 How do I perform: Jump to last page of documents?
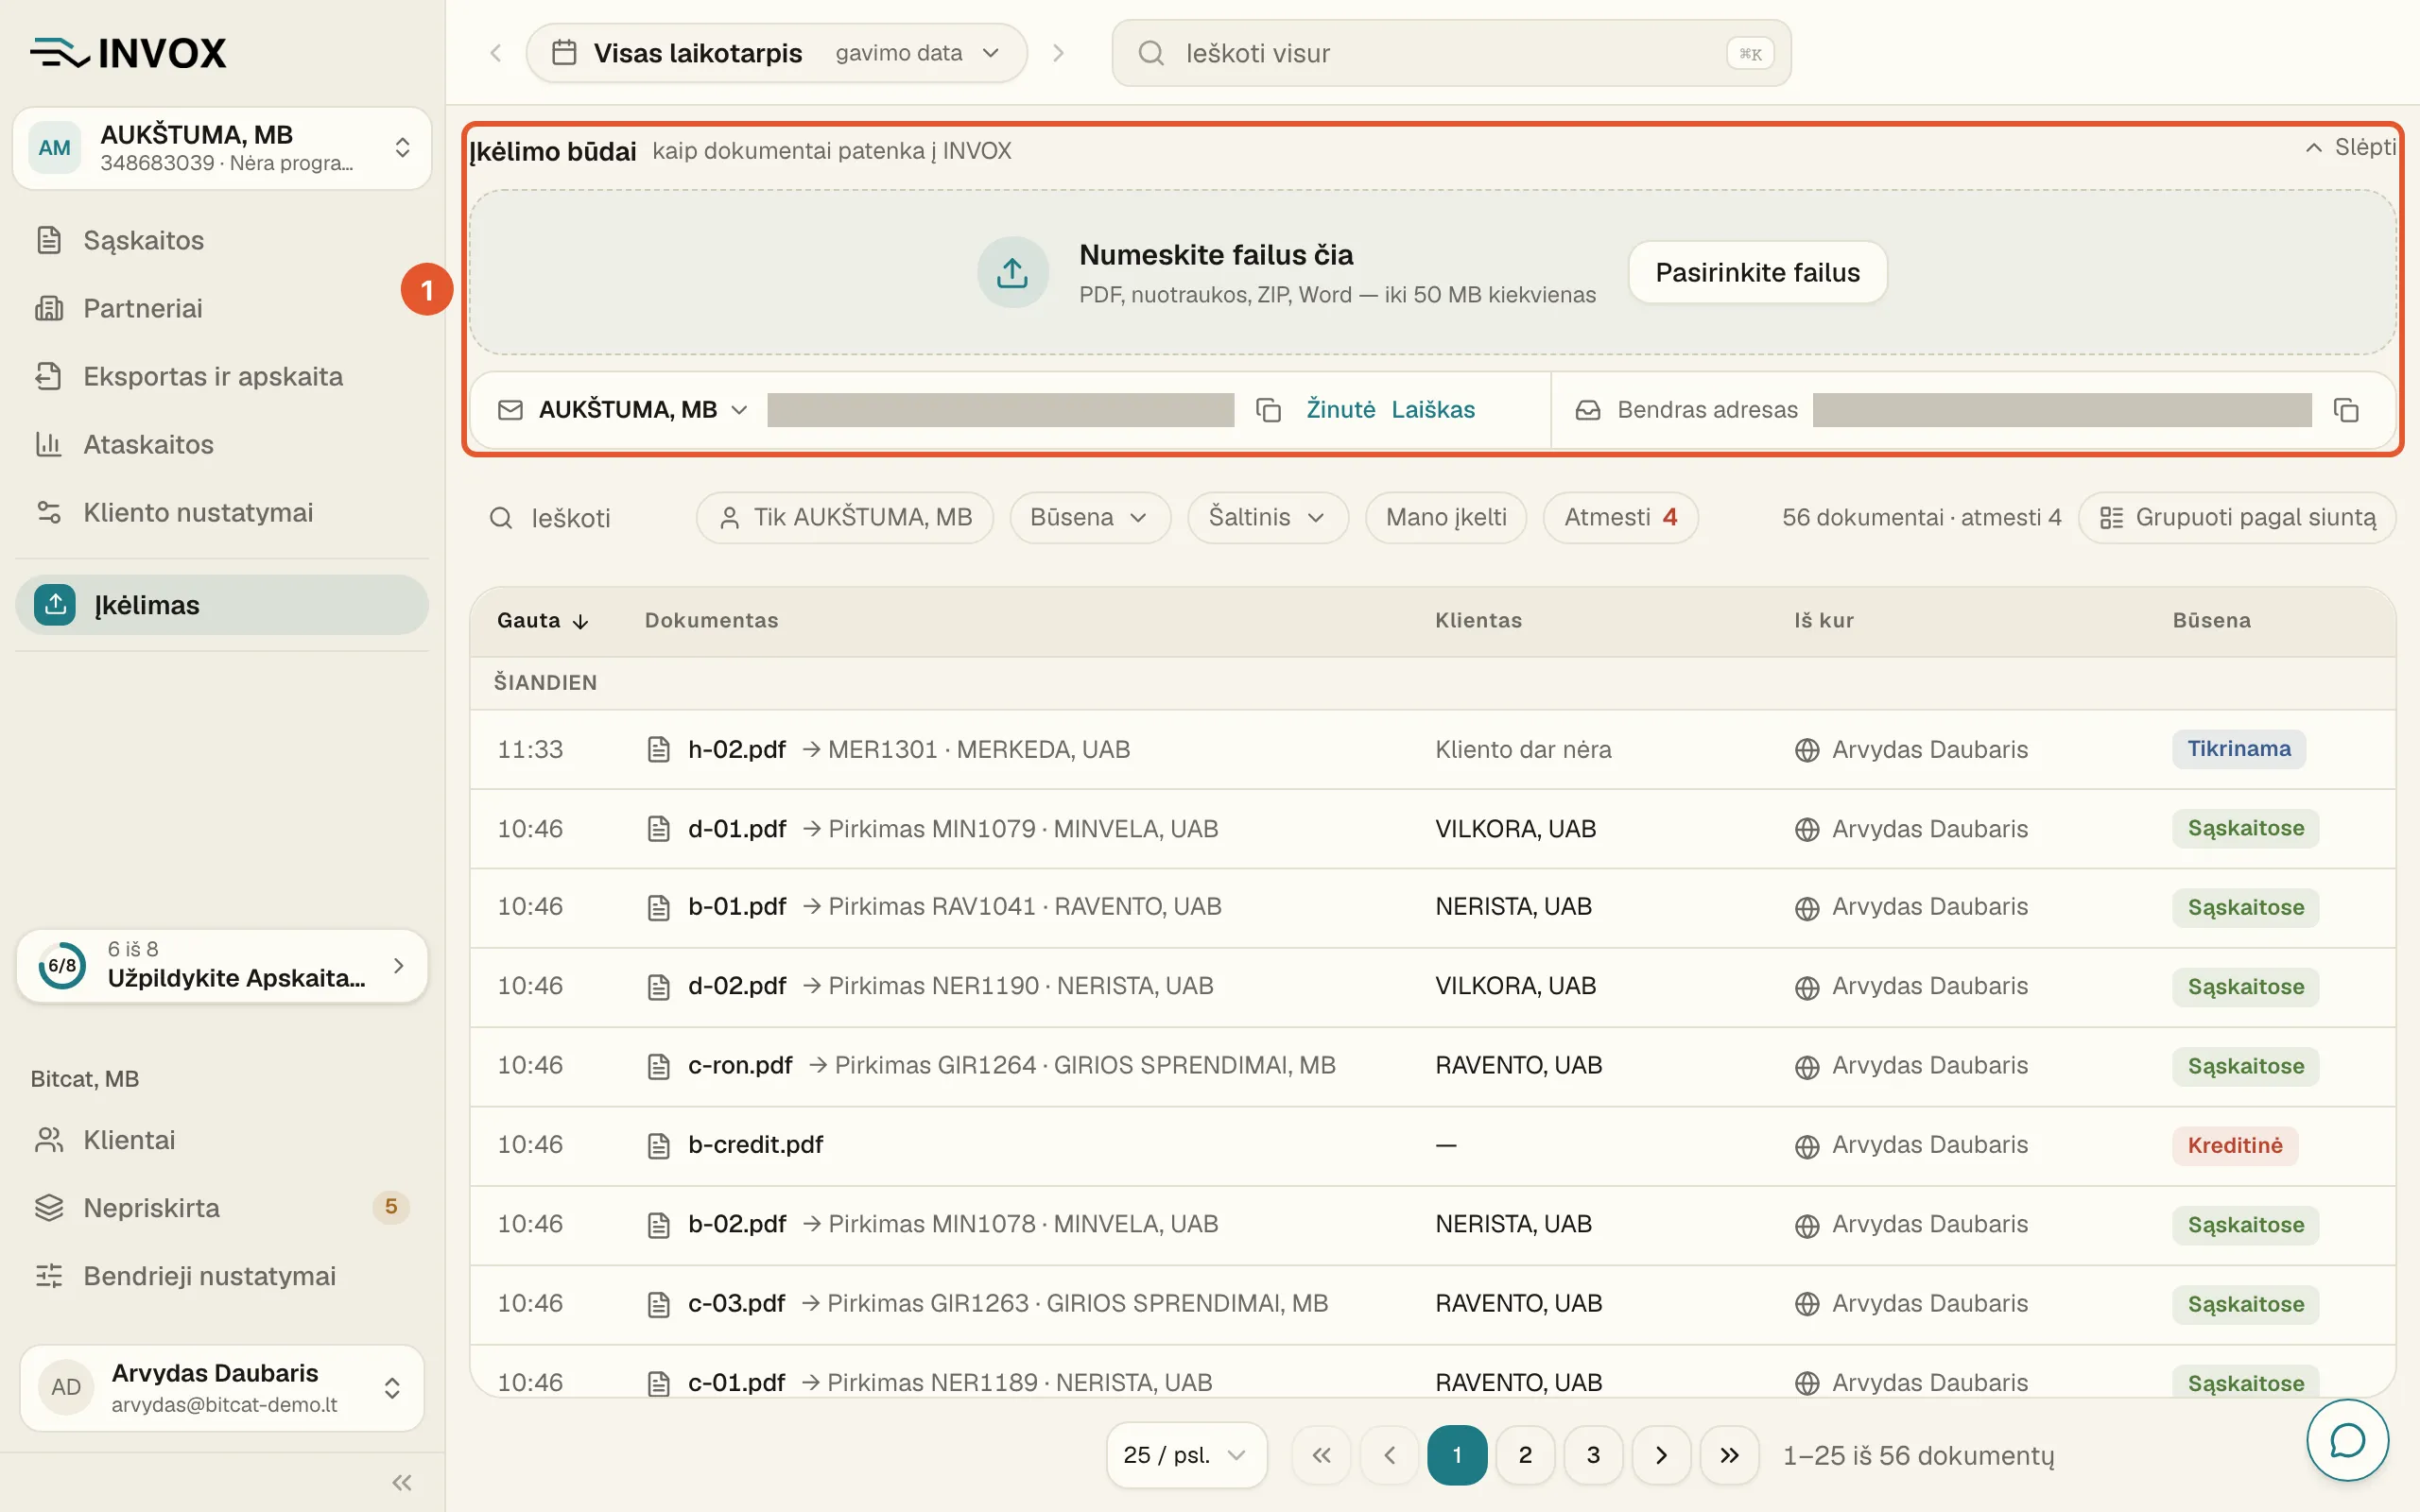click(1729, 1455)
